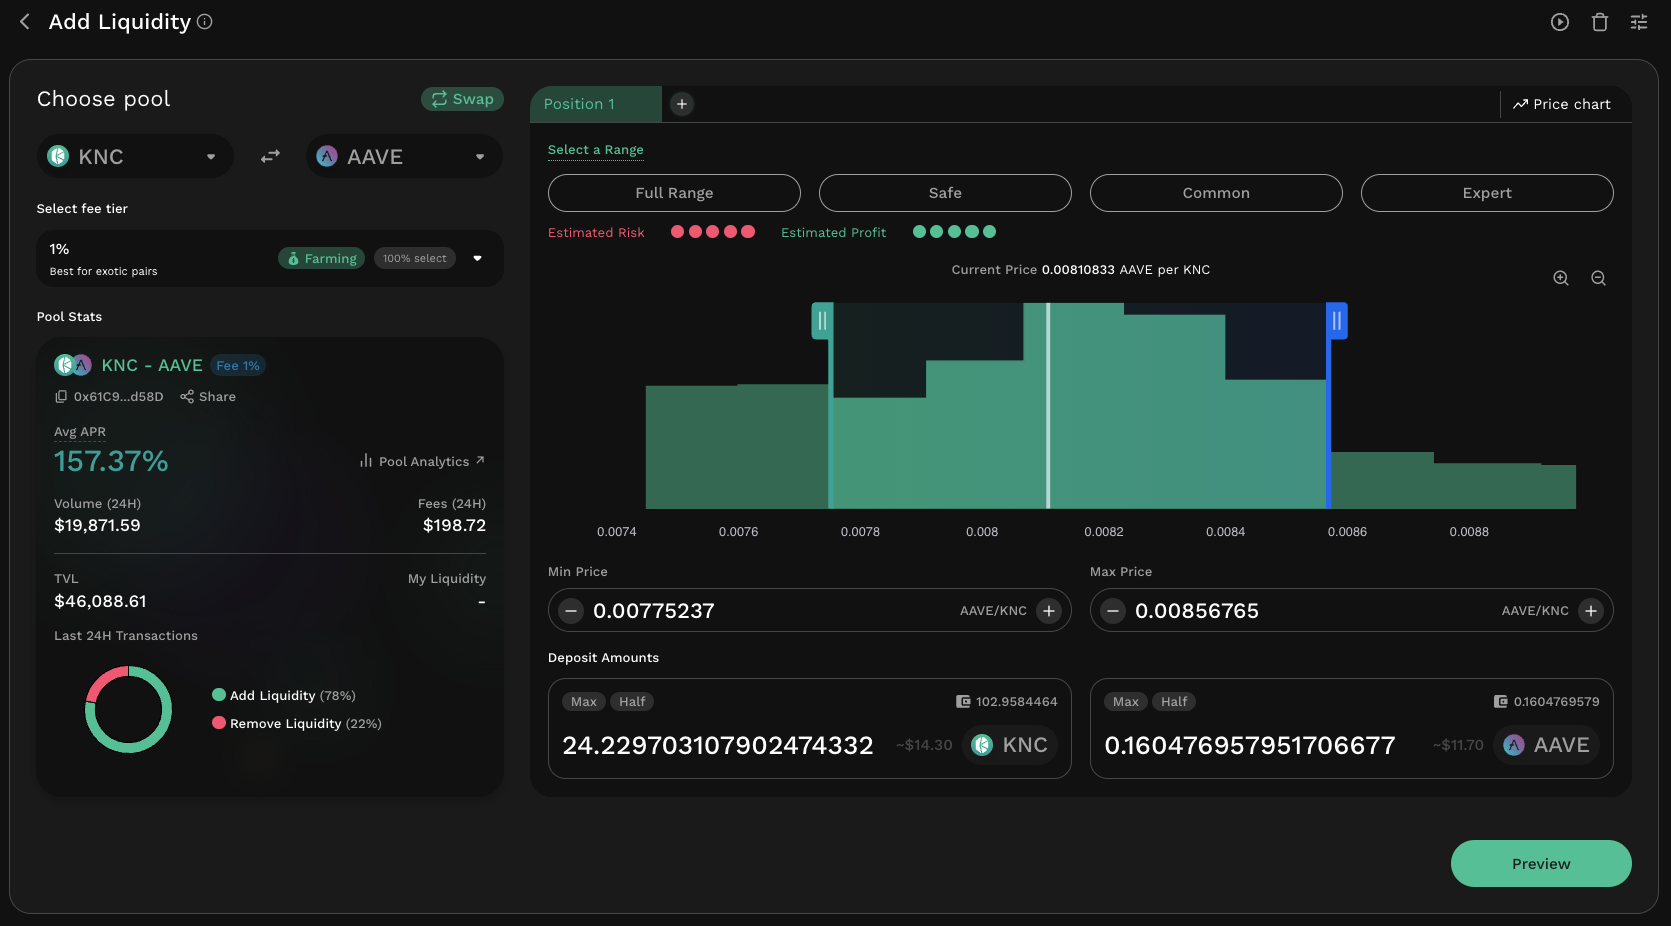Click the Estimated Risk red dots indicator
This screenshot has width=1671, height=926.
[x=713, y=232]
